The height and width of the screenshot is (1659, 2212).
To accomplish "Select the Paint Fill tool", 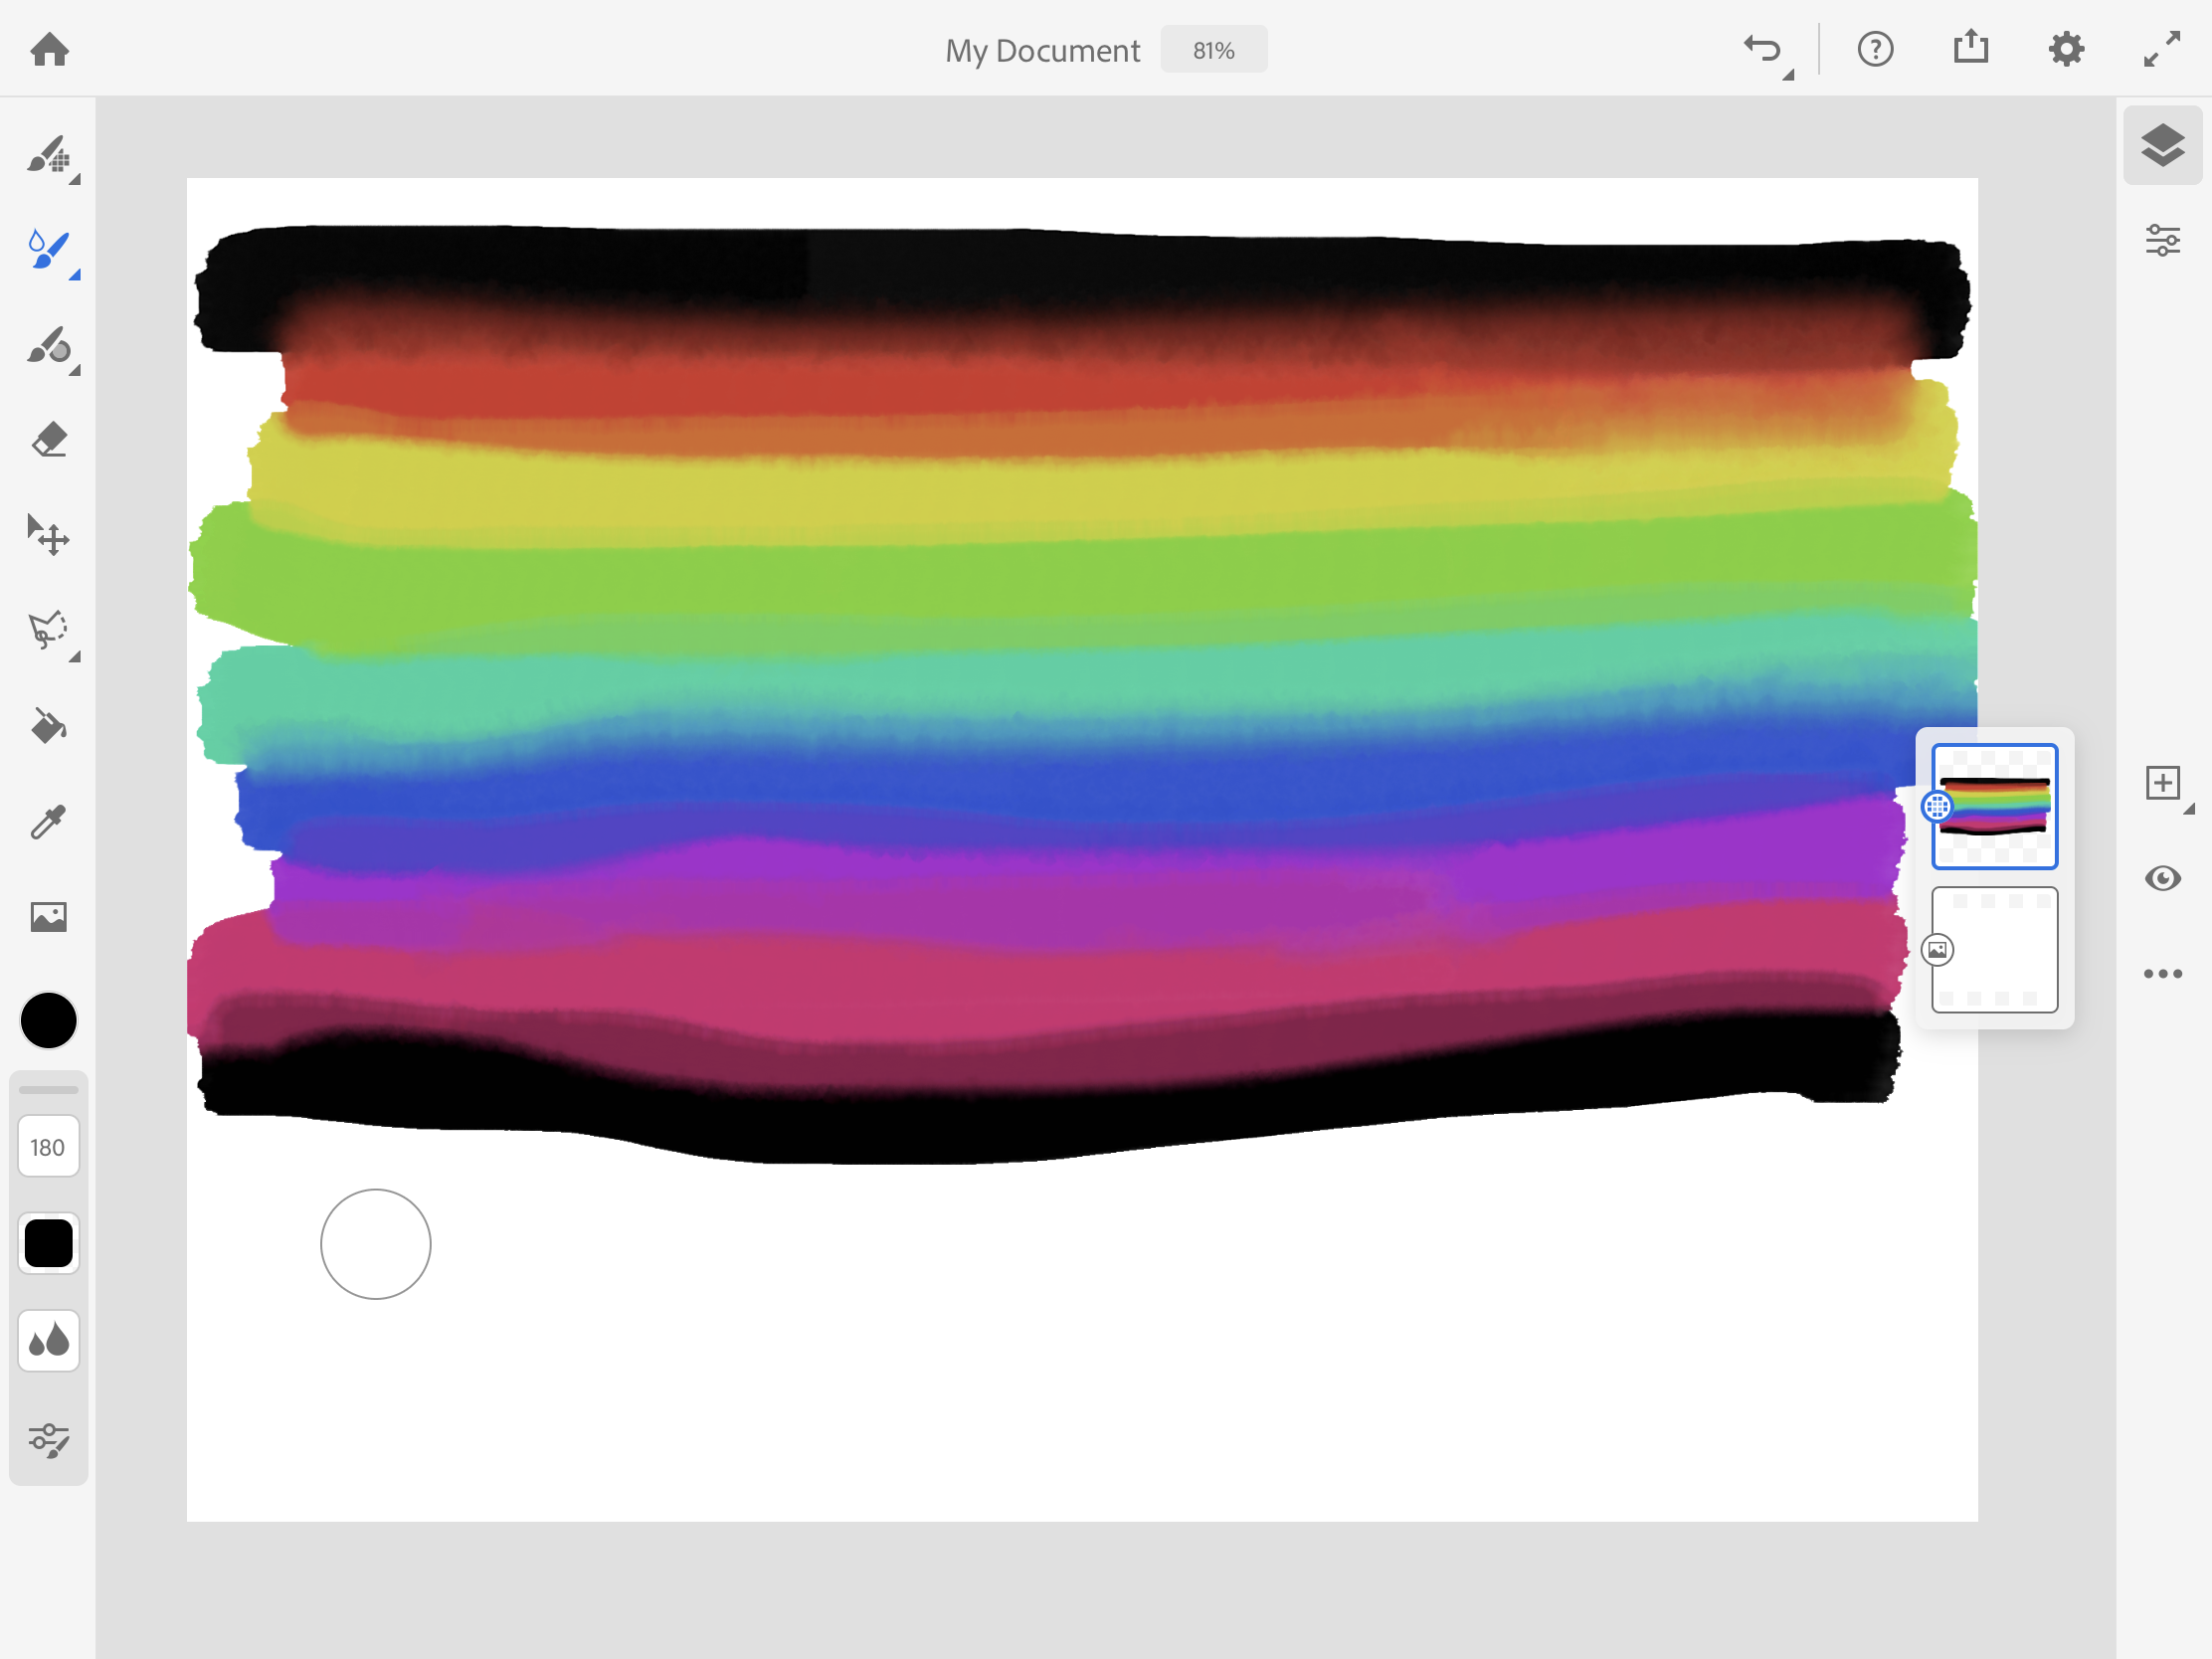I will point(49,727).
